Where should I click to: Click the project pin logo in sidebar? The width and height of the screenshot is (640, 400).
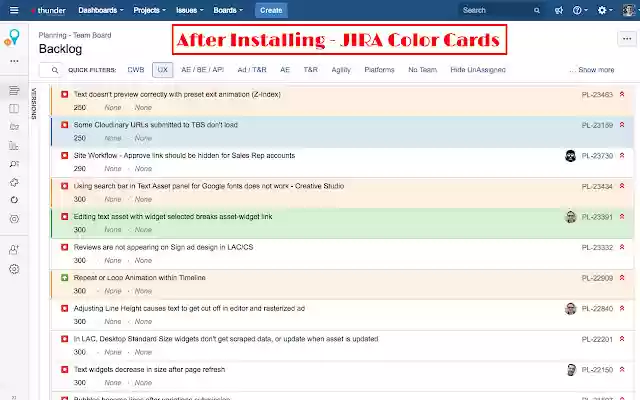point(12,38)
